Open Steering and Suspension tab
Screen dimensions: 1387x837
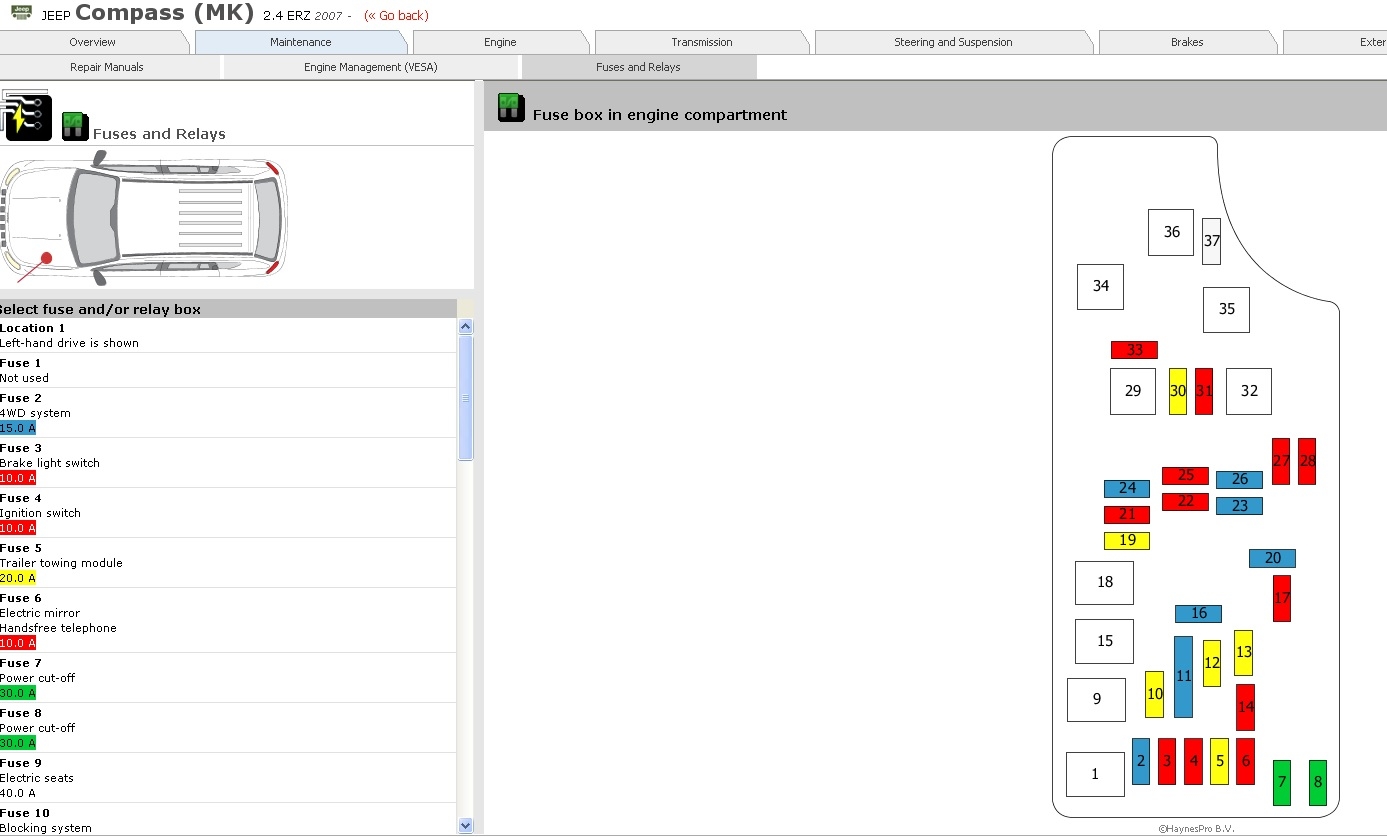pos(953,42)
